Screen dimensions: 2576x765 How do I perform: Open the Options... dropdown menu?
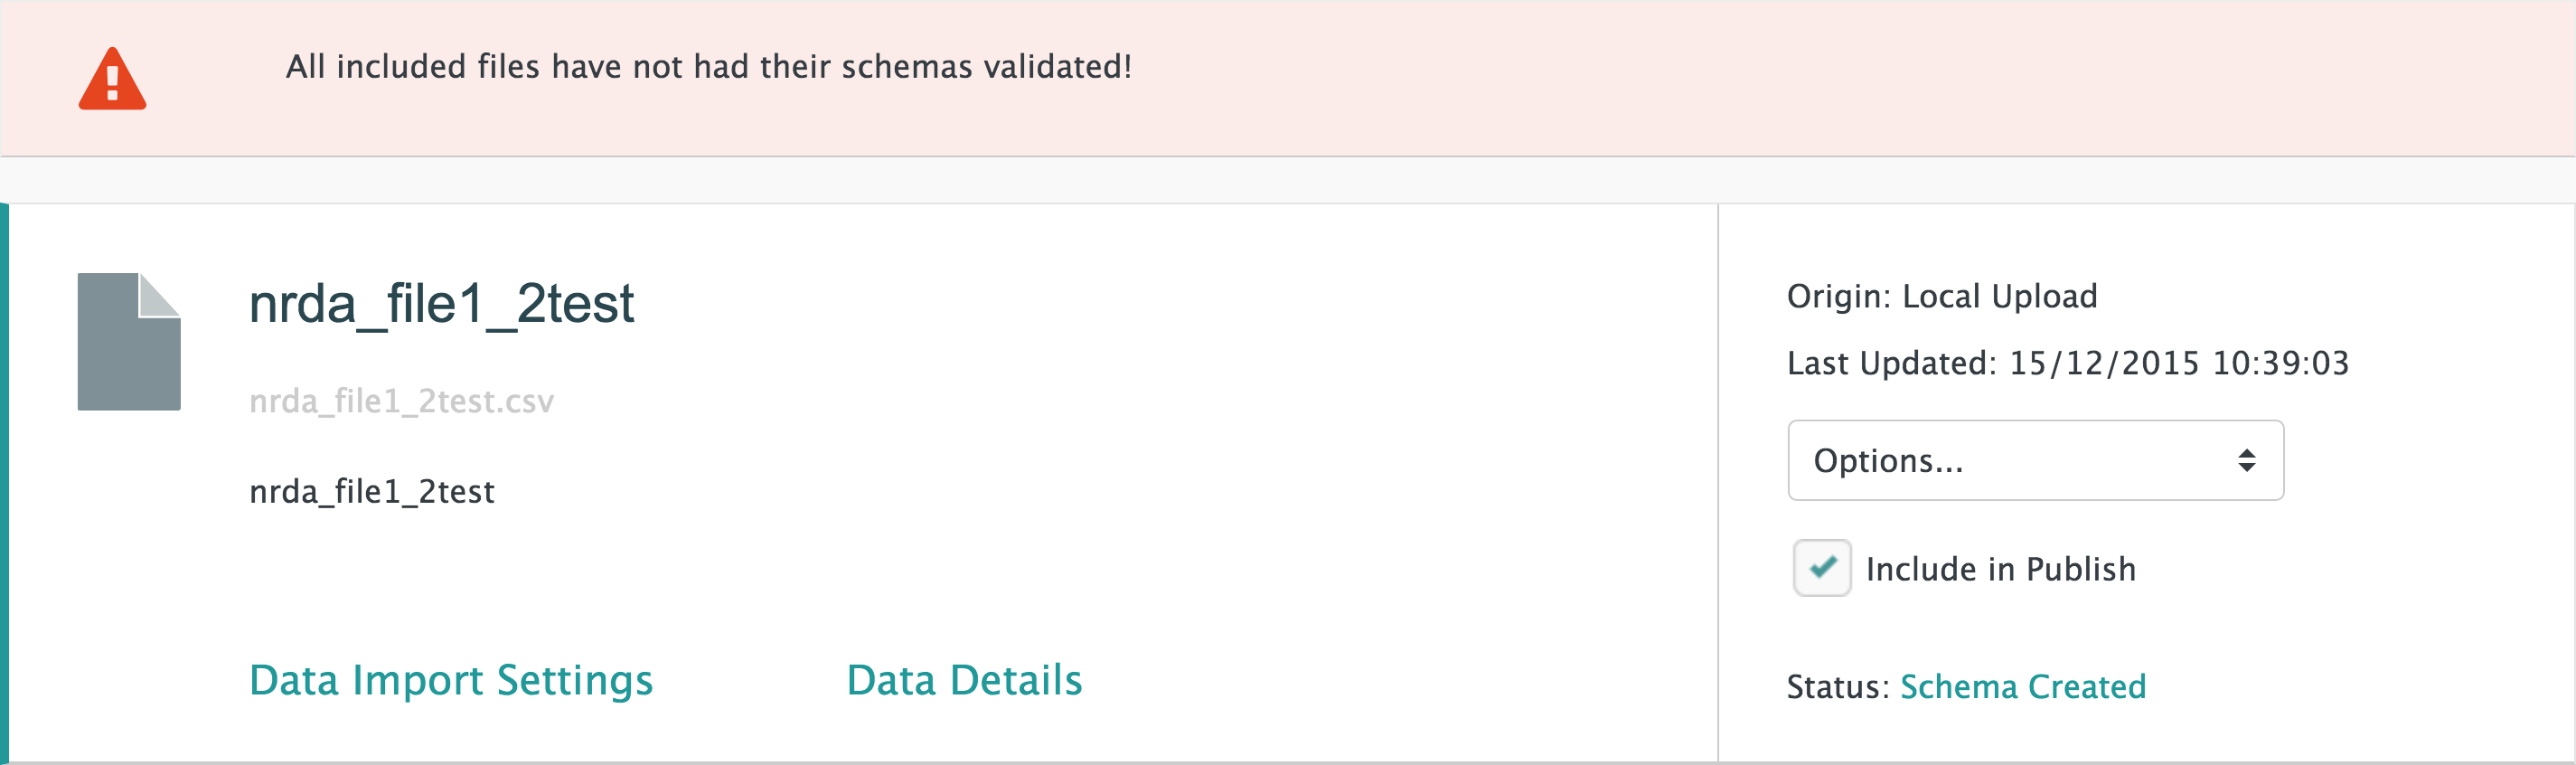2034,460
